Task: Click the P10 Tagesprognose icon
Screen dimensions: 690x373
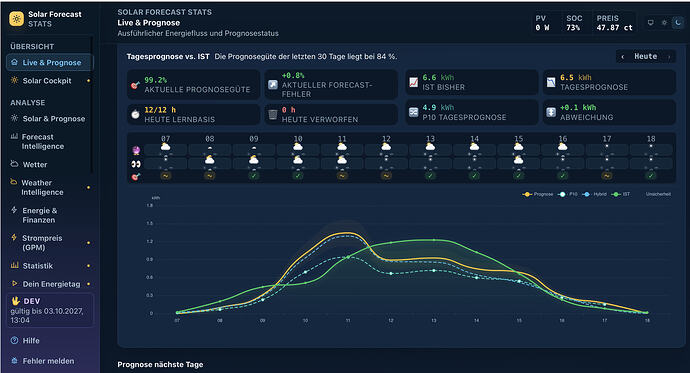Action: click(x=414, y=112)
